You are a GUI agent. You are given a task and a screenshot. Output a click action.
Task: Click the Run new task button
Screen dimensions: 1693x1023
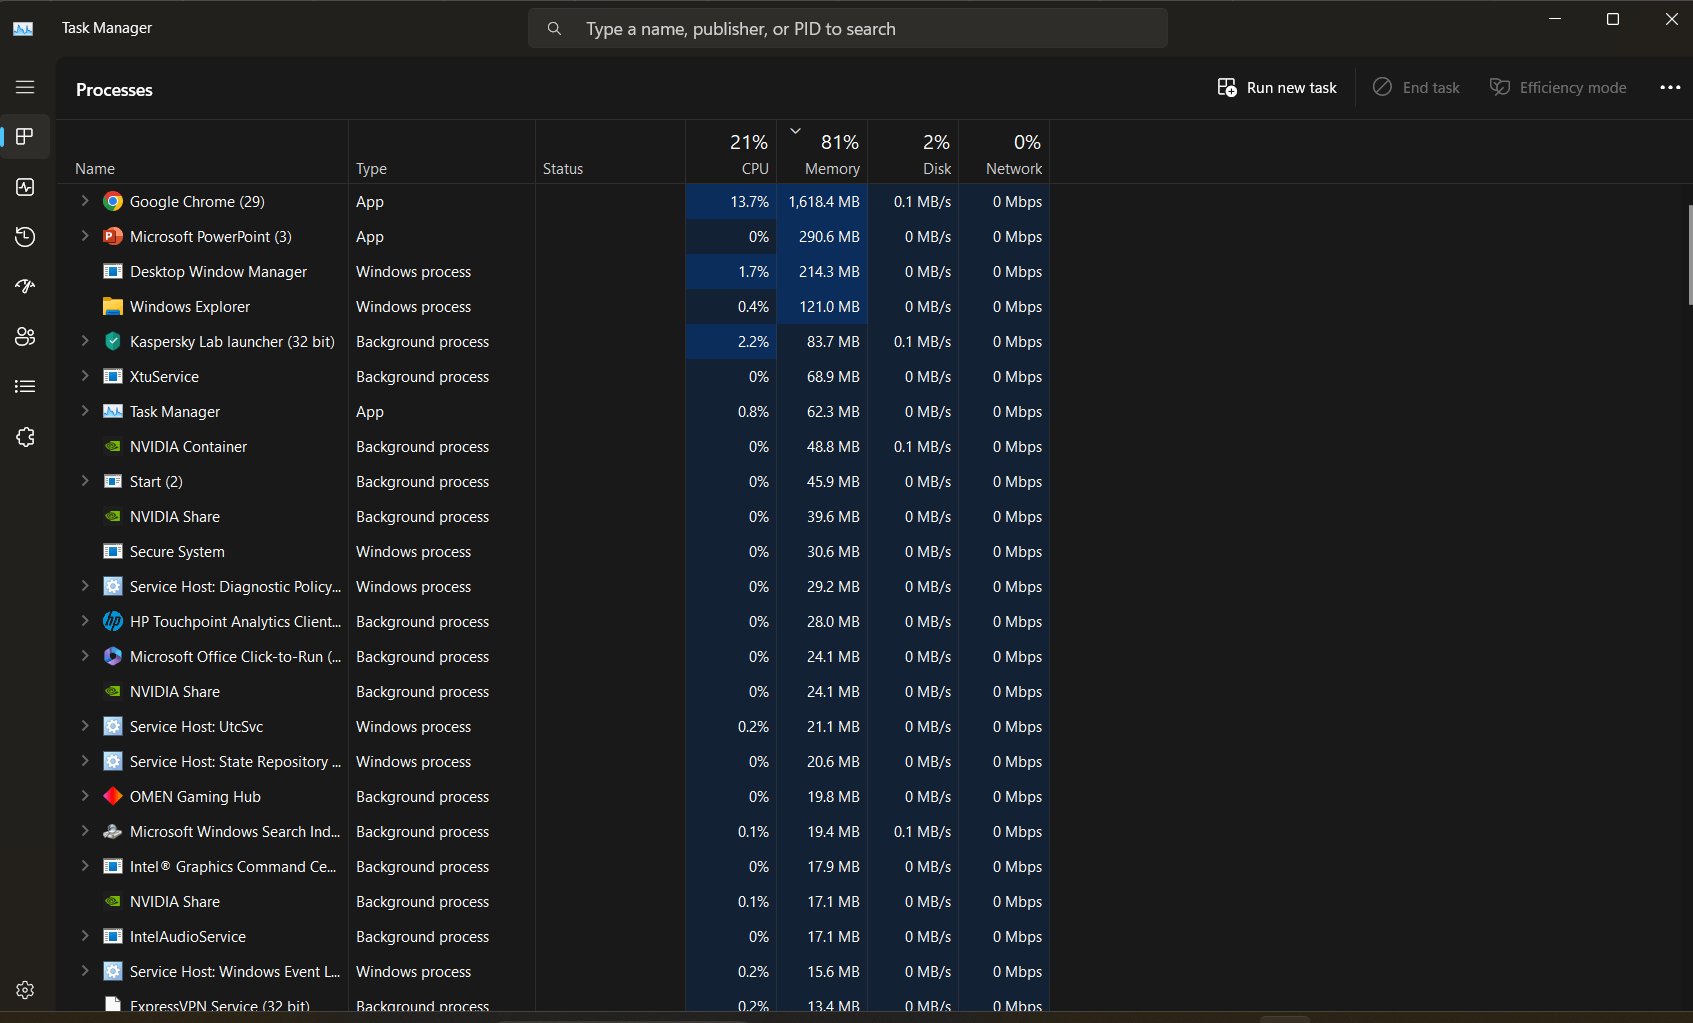click(1277, 88)
